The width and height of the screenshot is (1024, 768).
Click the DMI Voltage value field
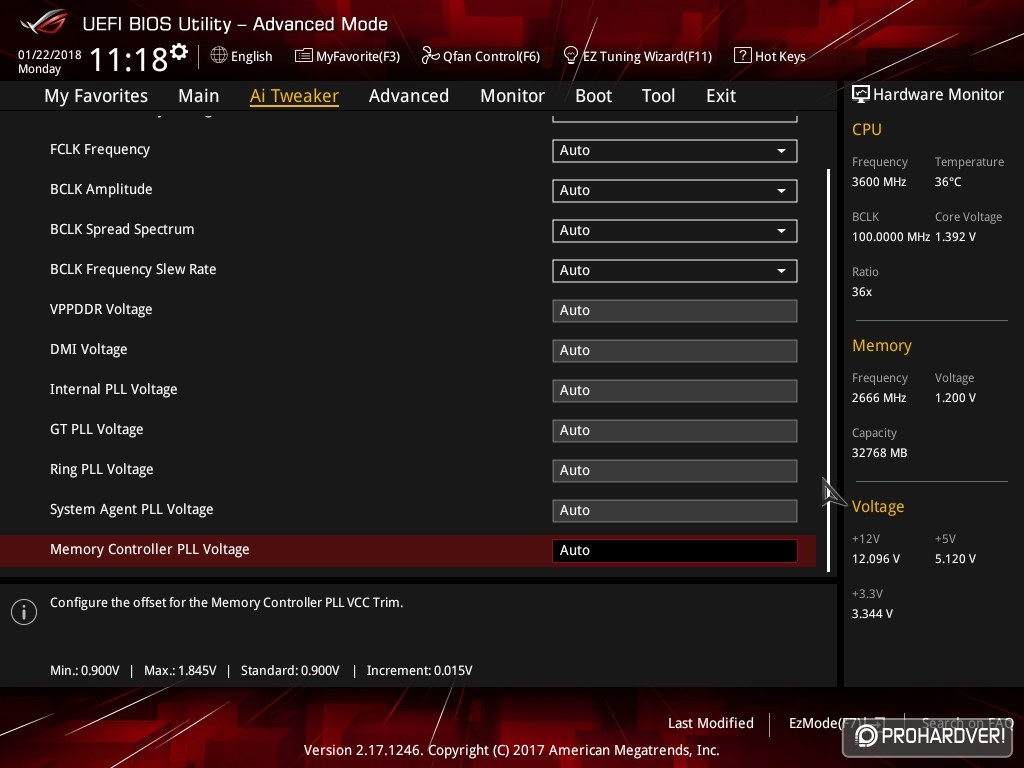tap(675, 351)
